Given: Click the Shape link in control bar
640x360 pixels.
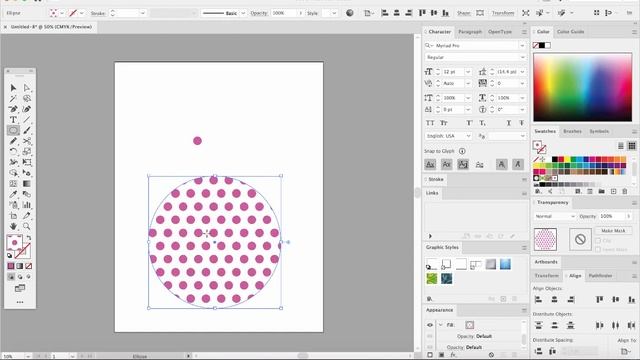Looking at the screenshot, I should 464,13.
